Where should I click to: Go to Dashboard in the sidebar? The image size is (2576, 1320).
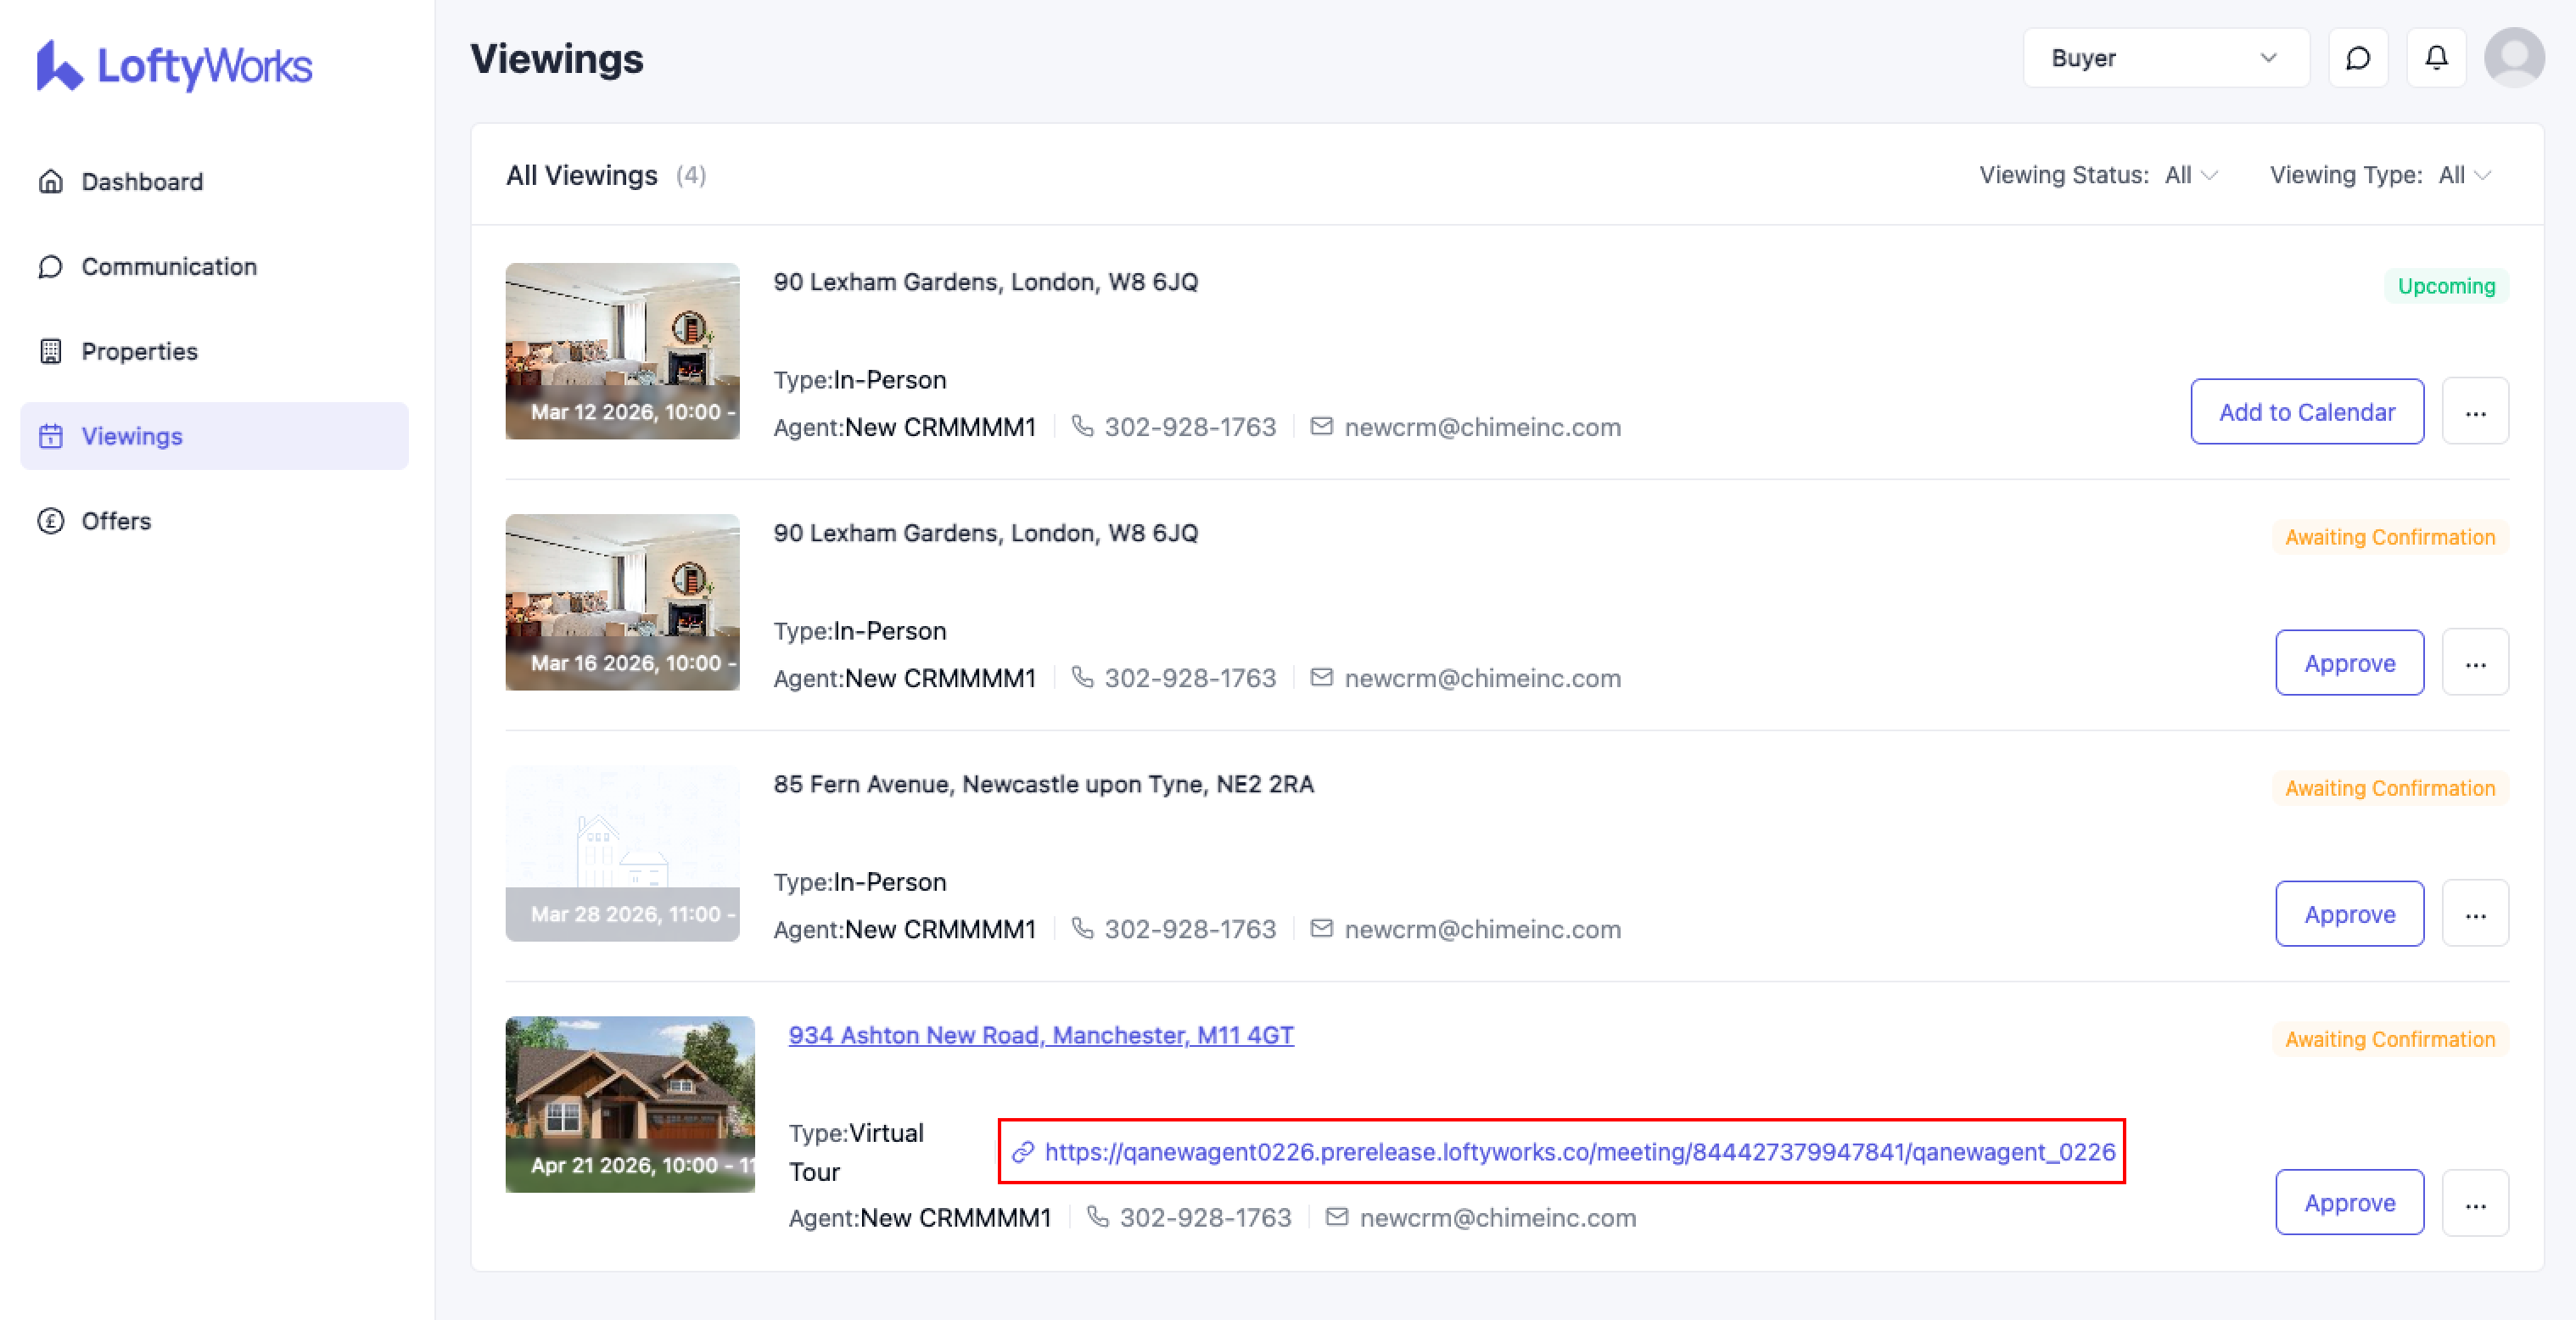(x=142, y=182)
